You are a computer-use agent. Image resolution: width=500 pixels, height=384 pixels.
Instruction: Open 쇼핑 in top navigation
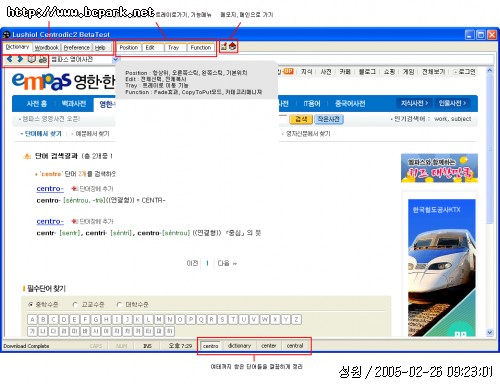tap(389, 72)
